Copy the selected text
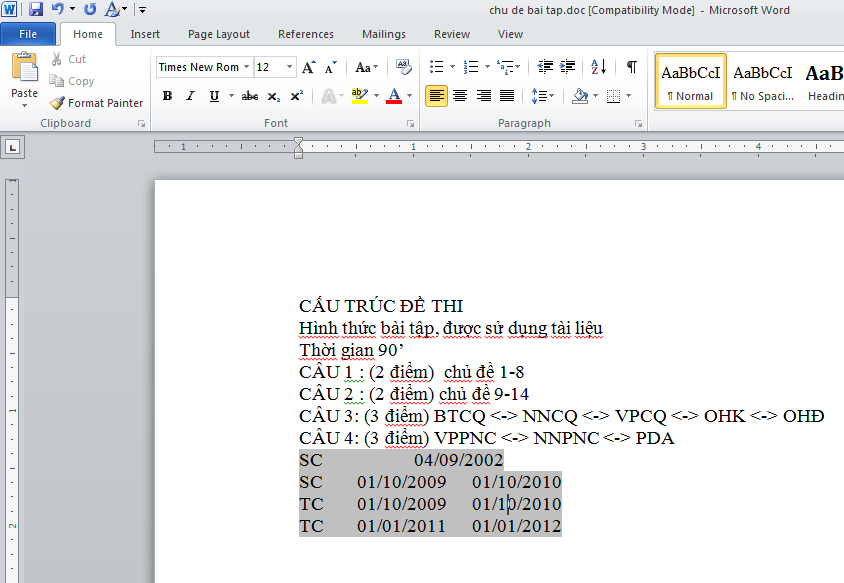 click(72, 81)
